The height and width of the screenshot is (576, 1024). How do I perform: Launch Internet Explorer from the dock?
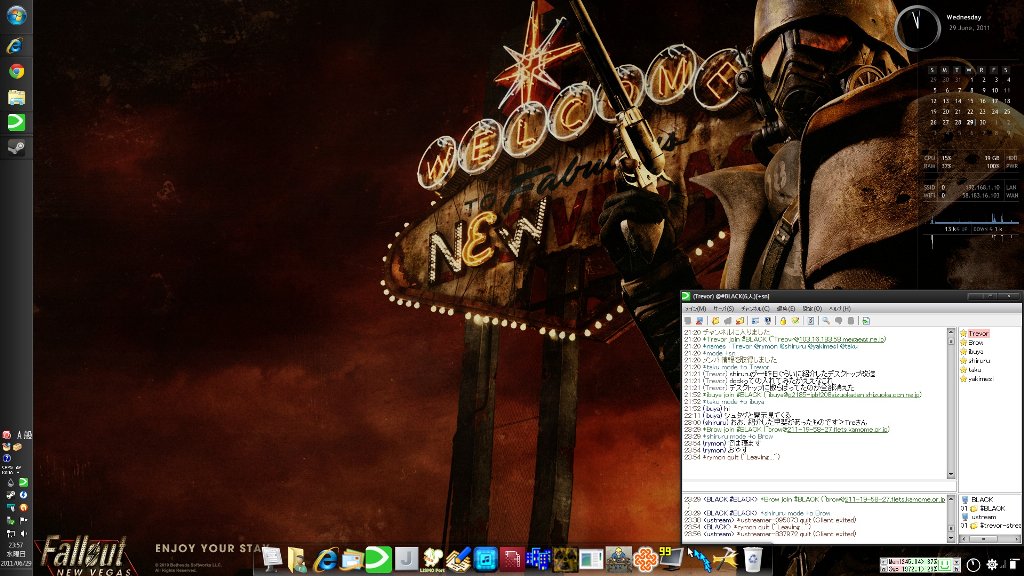[x=325, y=560]
